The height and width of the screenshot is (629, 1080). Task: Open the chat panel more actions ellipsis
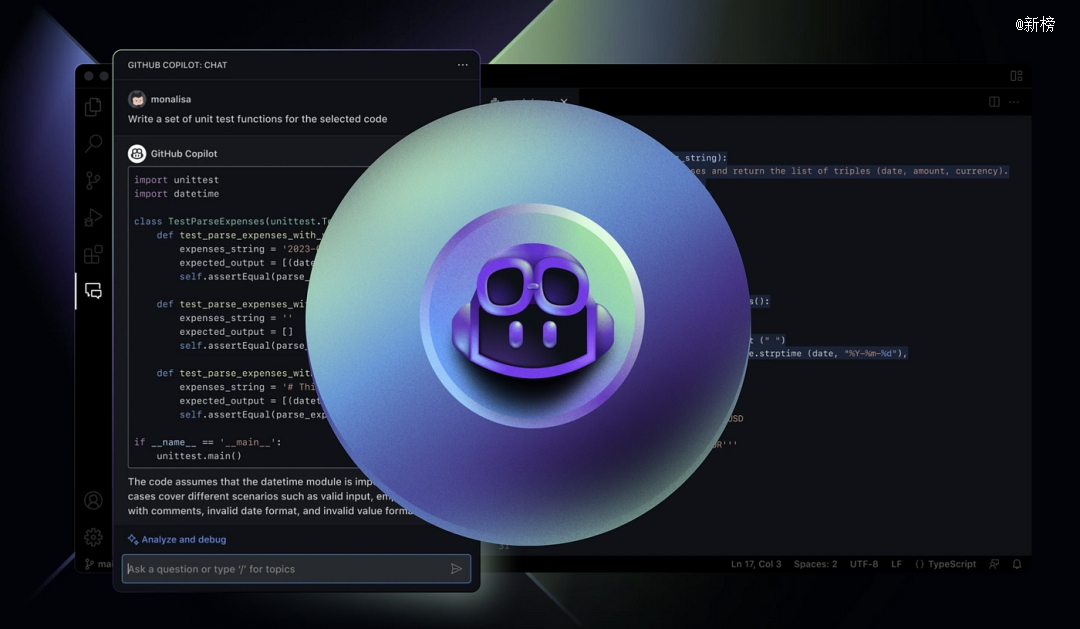coord(463,65)
